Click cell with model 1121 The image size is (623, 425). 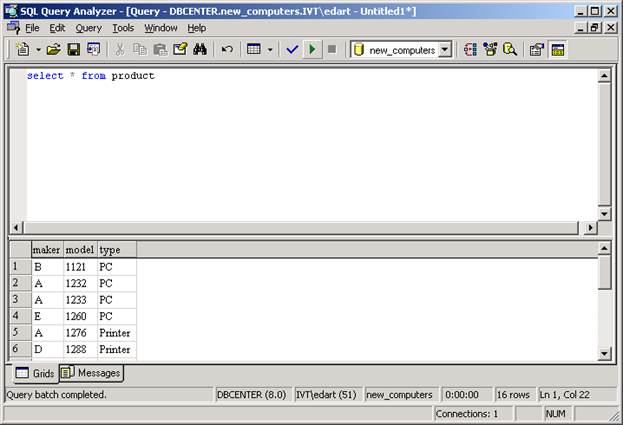point(80,267)
